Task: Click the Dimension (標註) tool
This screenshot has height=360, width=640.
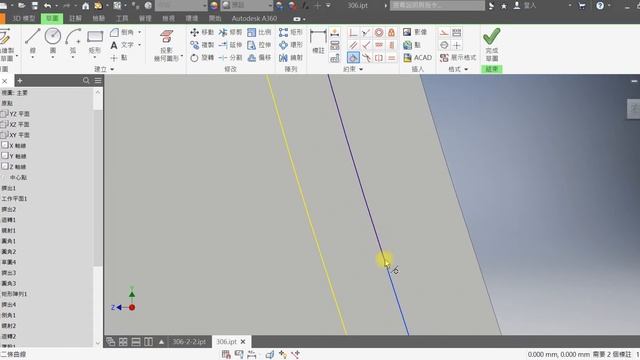Action: 318,42
